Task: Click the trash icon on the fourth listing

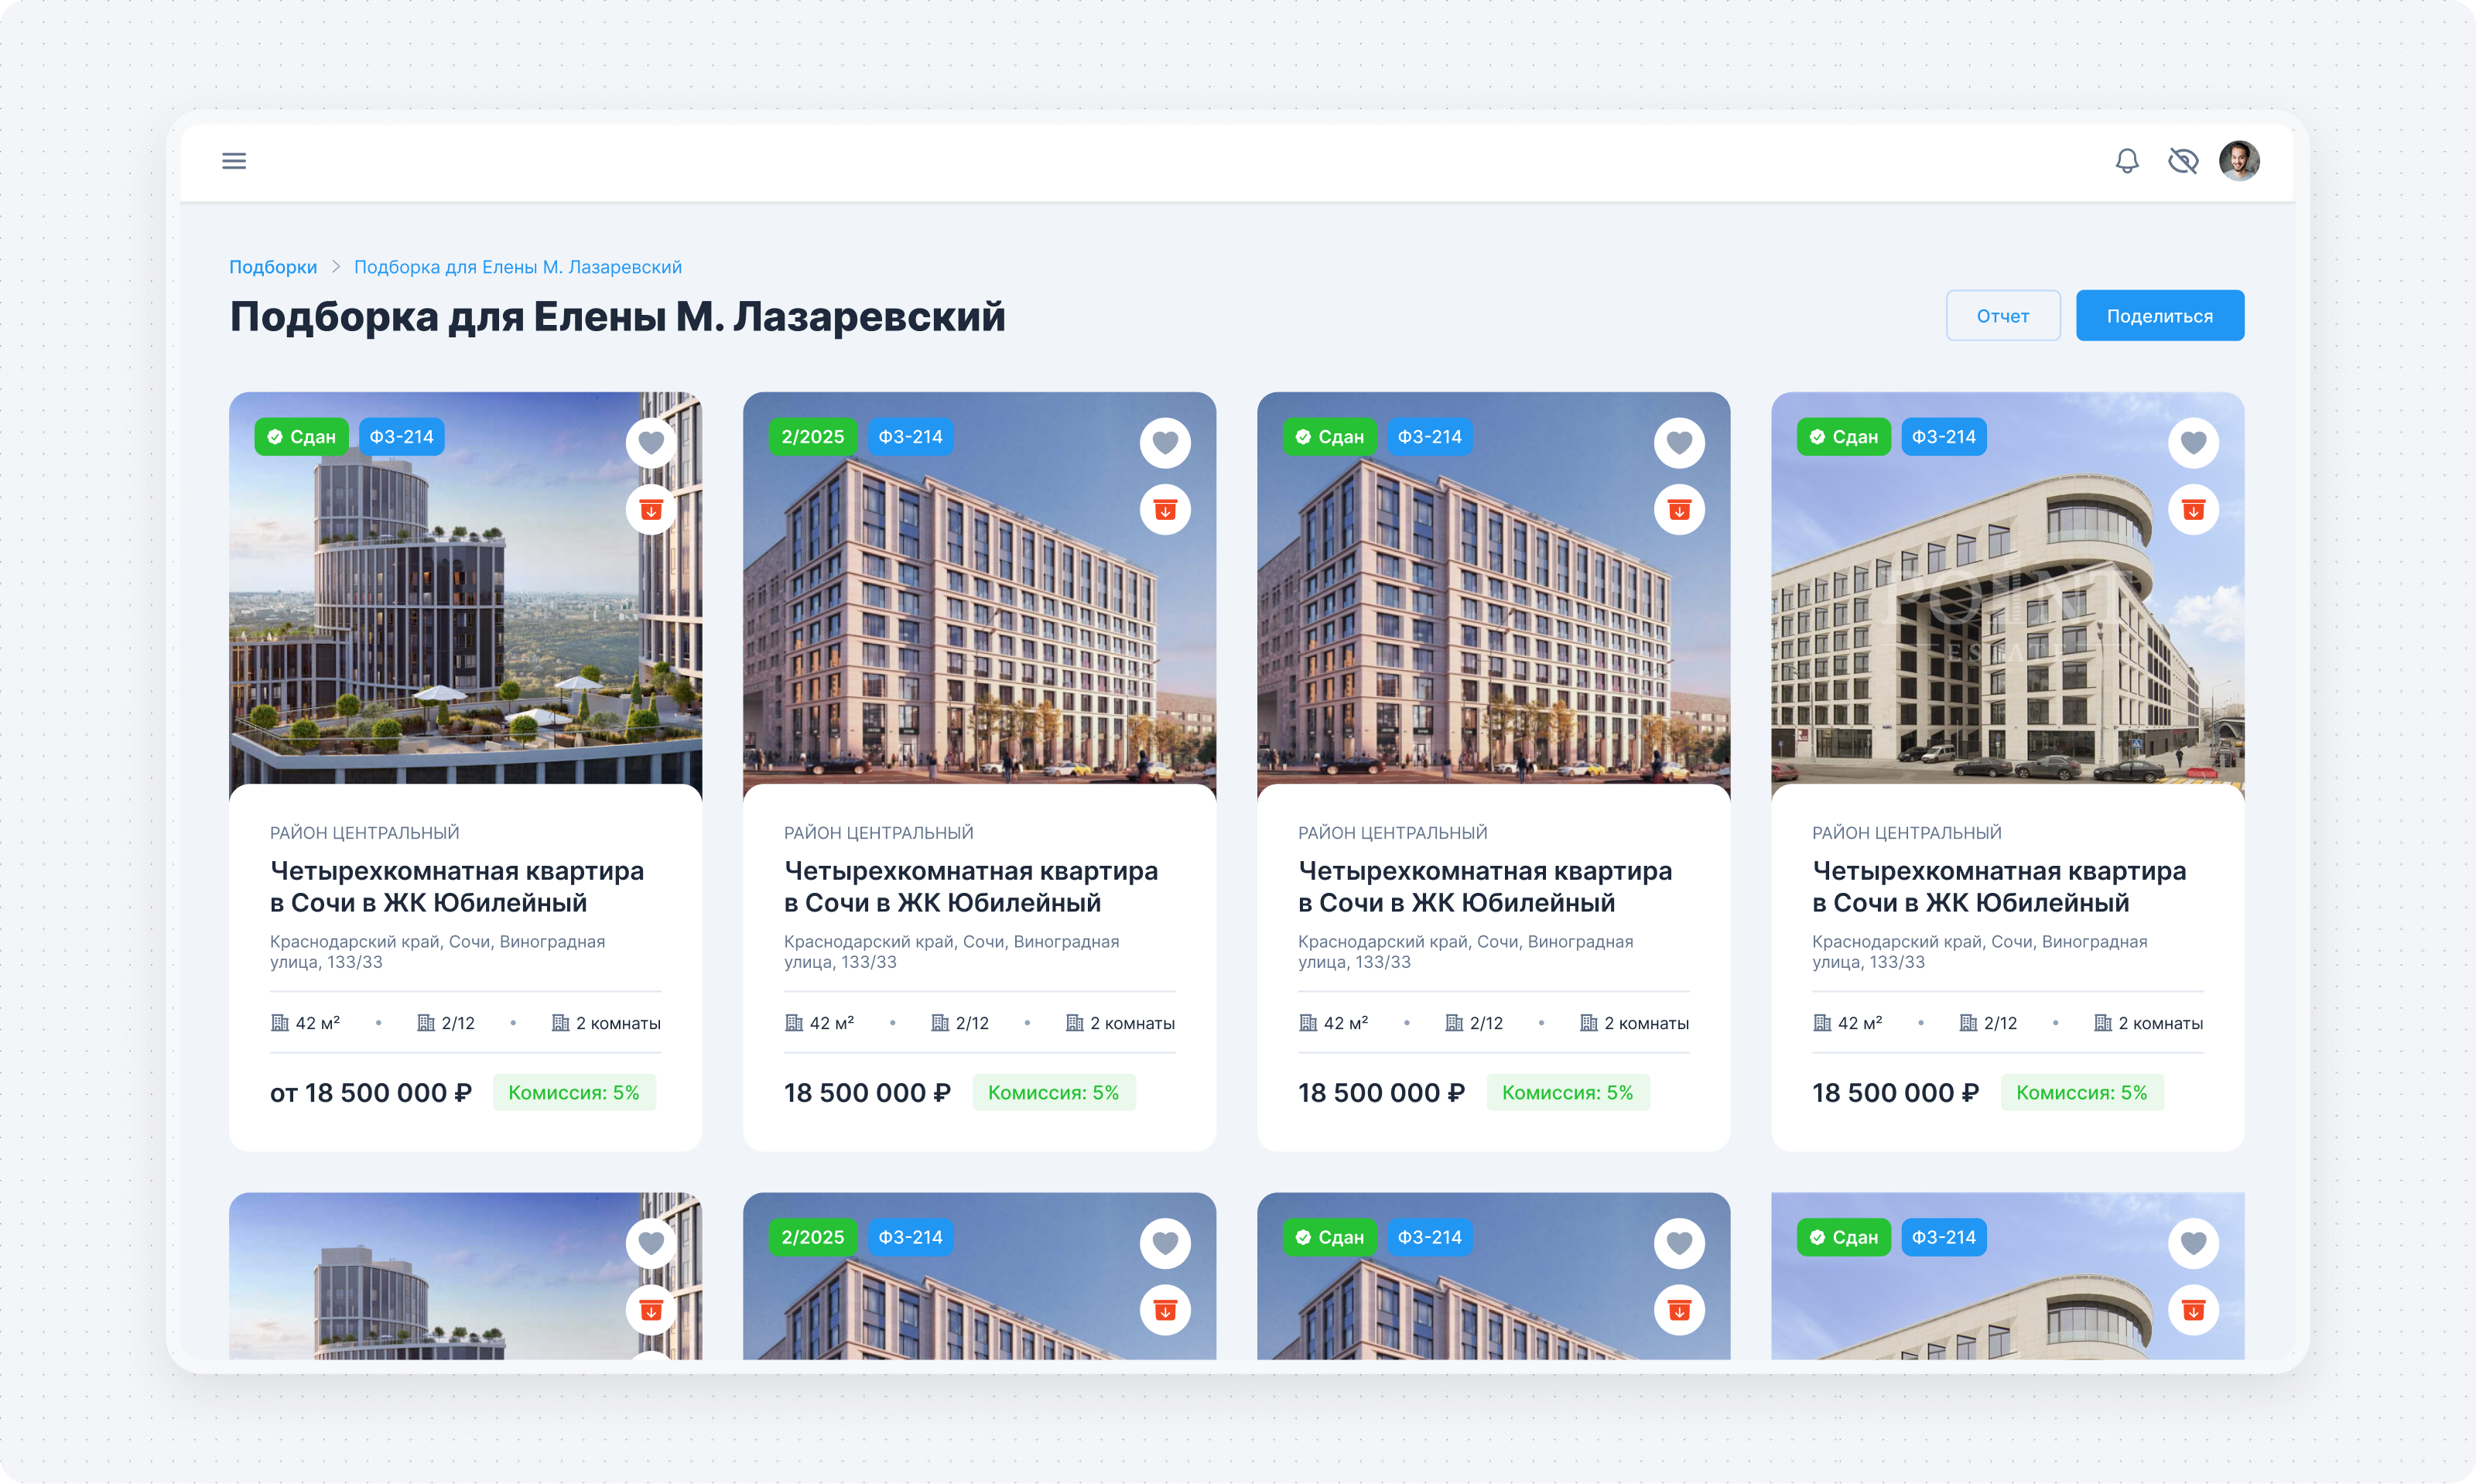Action: (2194, 509)
